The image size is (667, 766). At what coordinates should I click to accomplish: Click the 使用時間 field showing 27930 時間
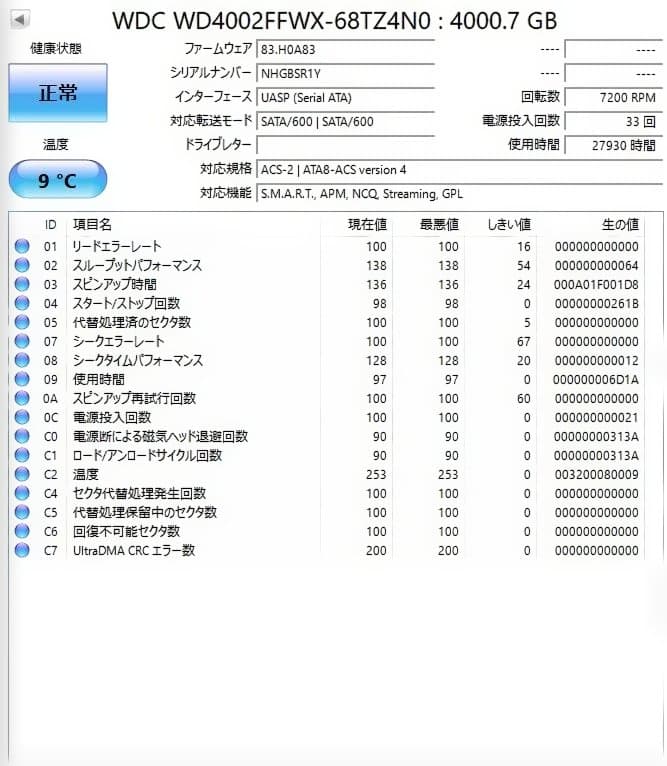(x=611, y=145)
